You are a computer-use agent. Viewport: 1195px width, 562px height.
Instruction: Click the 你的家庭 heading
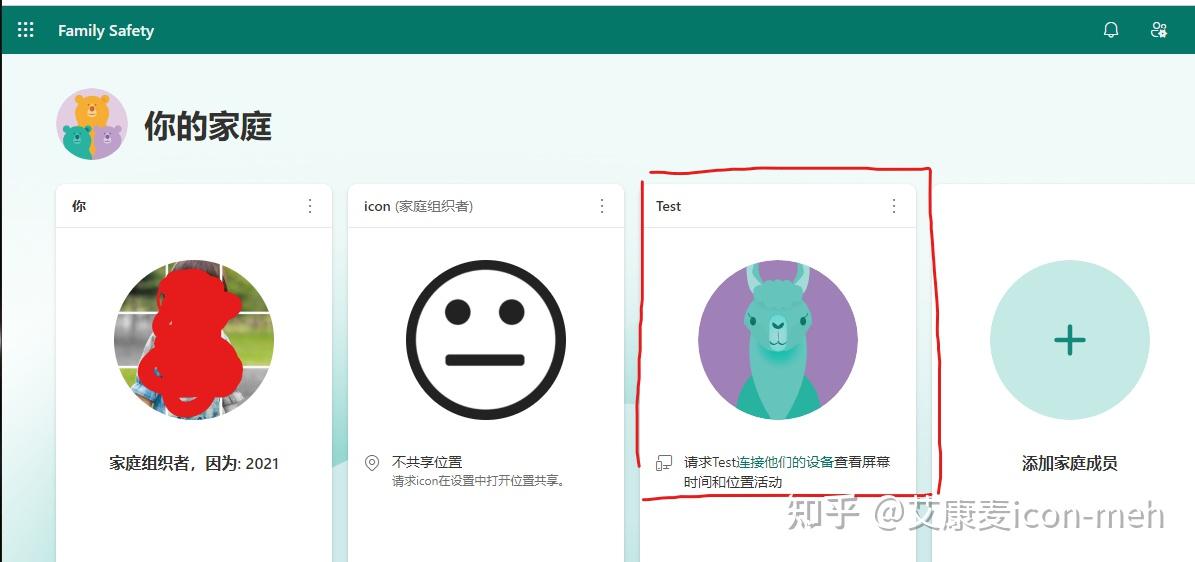(208, 126)
